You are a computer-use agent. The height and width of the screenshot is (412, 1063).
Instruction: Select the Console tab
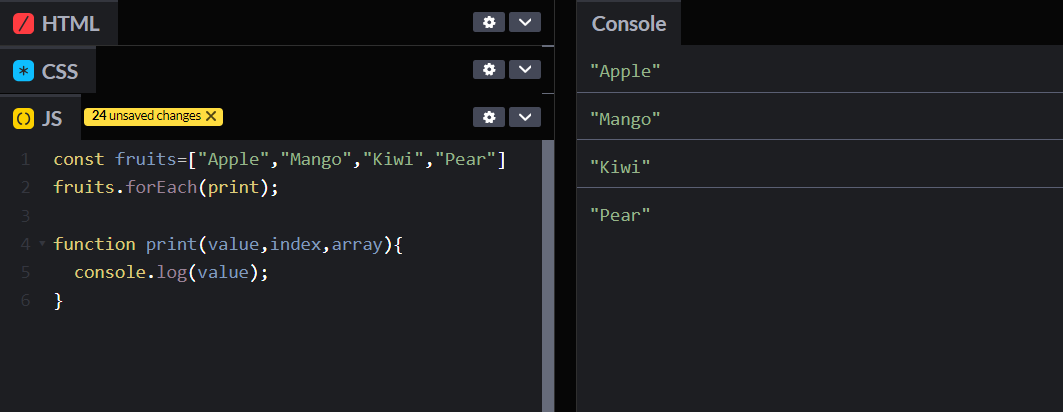(629, 23)
